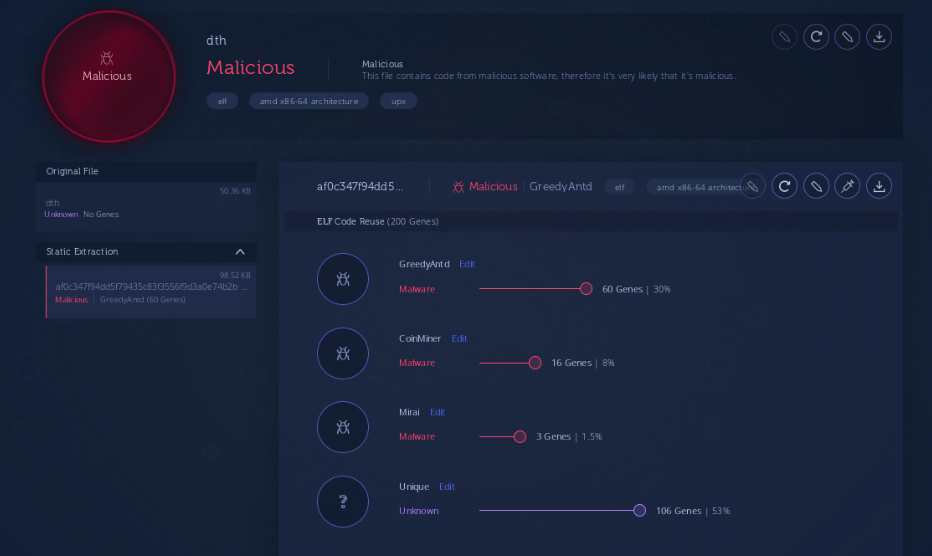Screen dimensions: 932x556
Task: Collapse the Static Extraction section chevron
Action: (x=240, y=252)
